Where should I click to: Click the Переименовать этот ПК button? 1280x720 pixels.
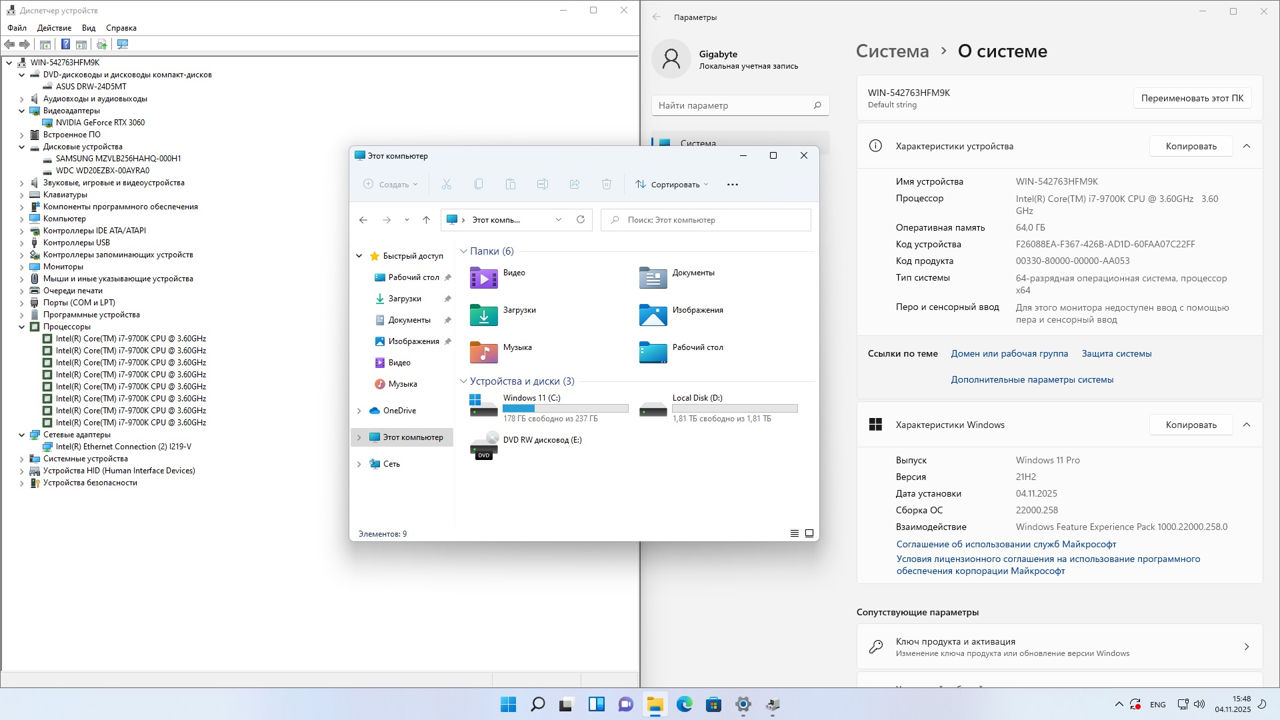1192,98
